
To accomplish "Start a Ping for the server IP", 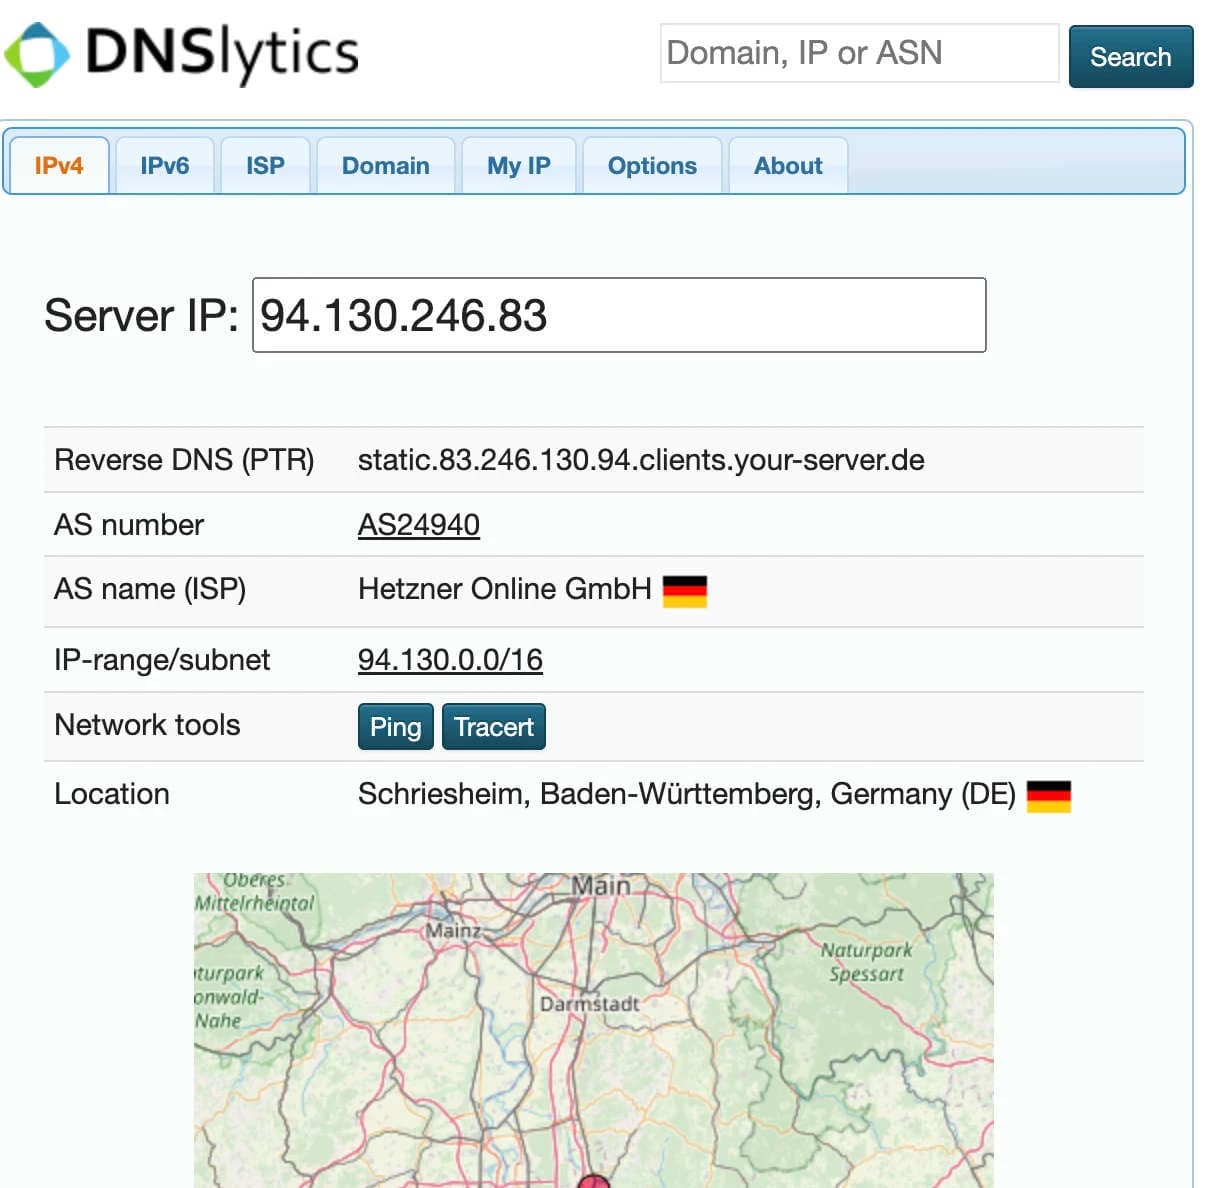I will tap(395, 727).
